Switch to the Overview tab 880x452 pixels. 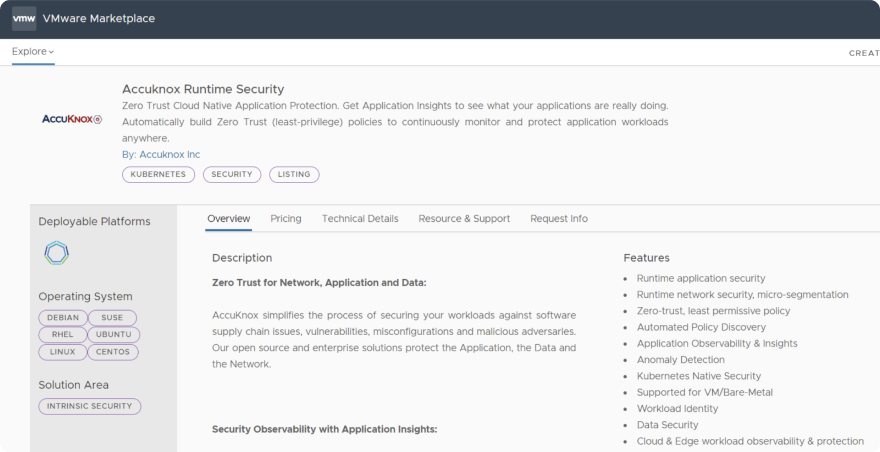click(x=228, y=219)
